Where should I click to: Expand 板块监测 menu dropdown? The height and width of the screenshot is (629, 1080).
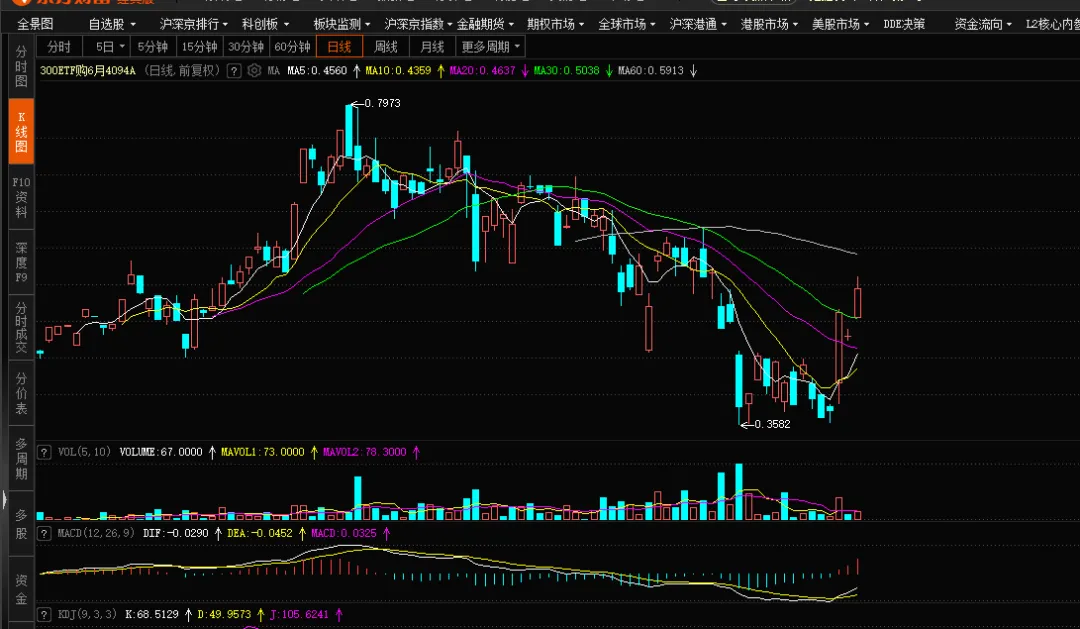point(342,24)
